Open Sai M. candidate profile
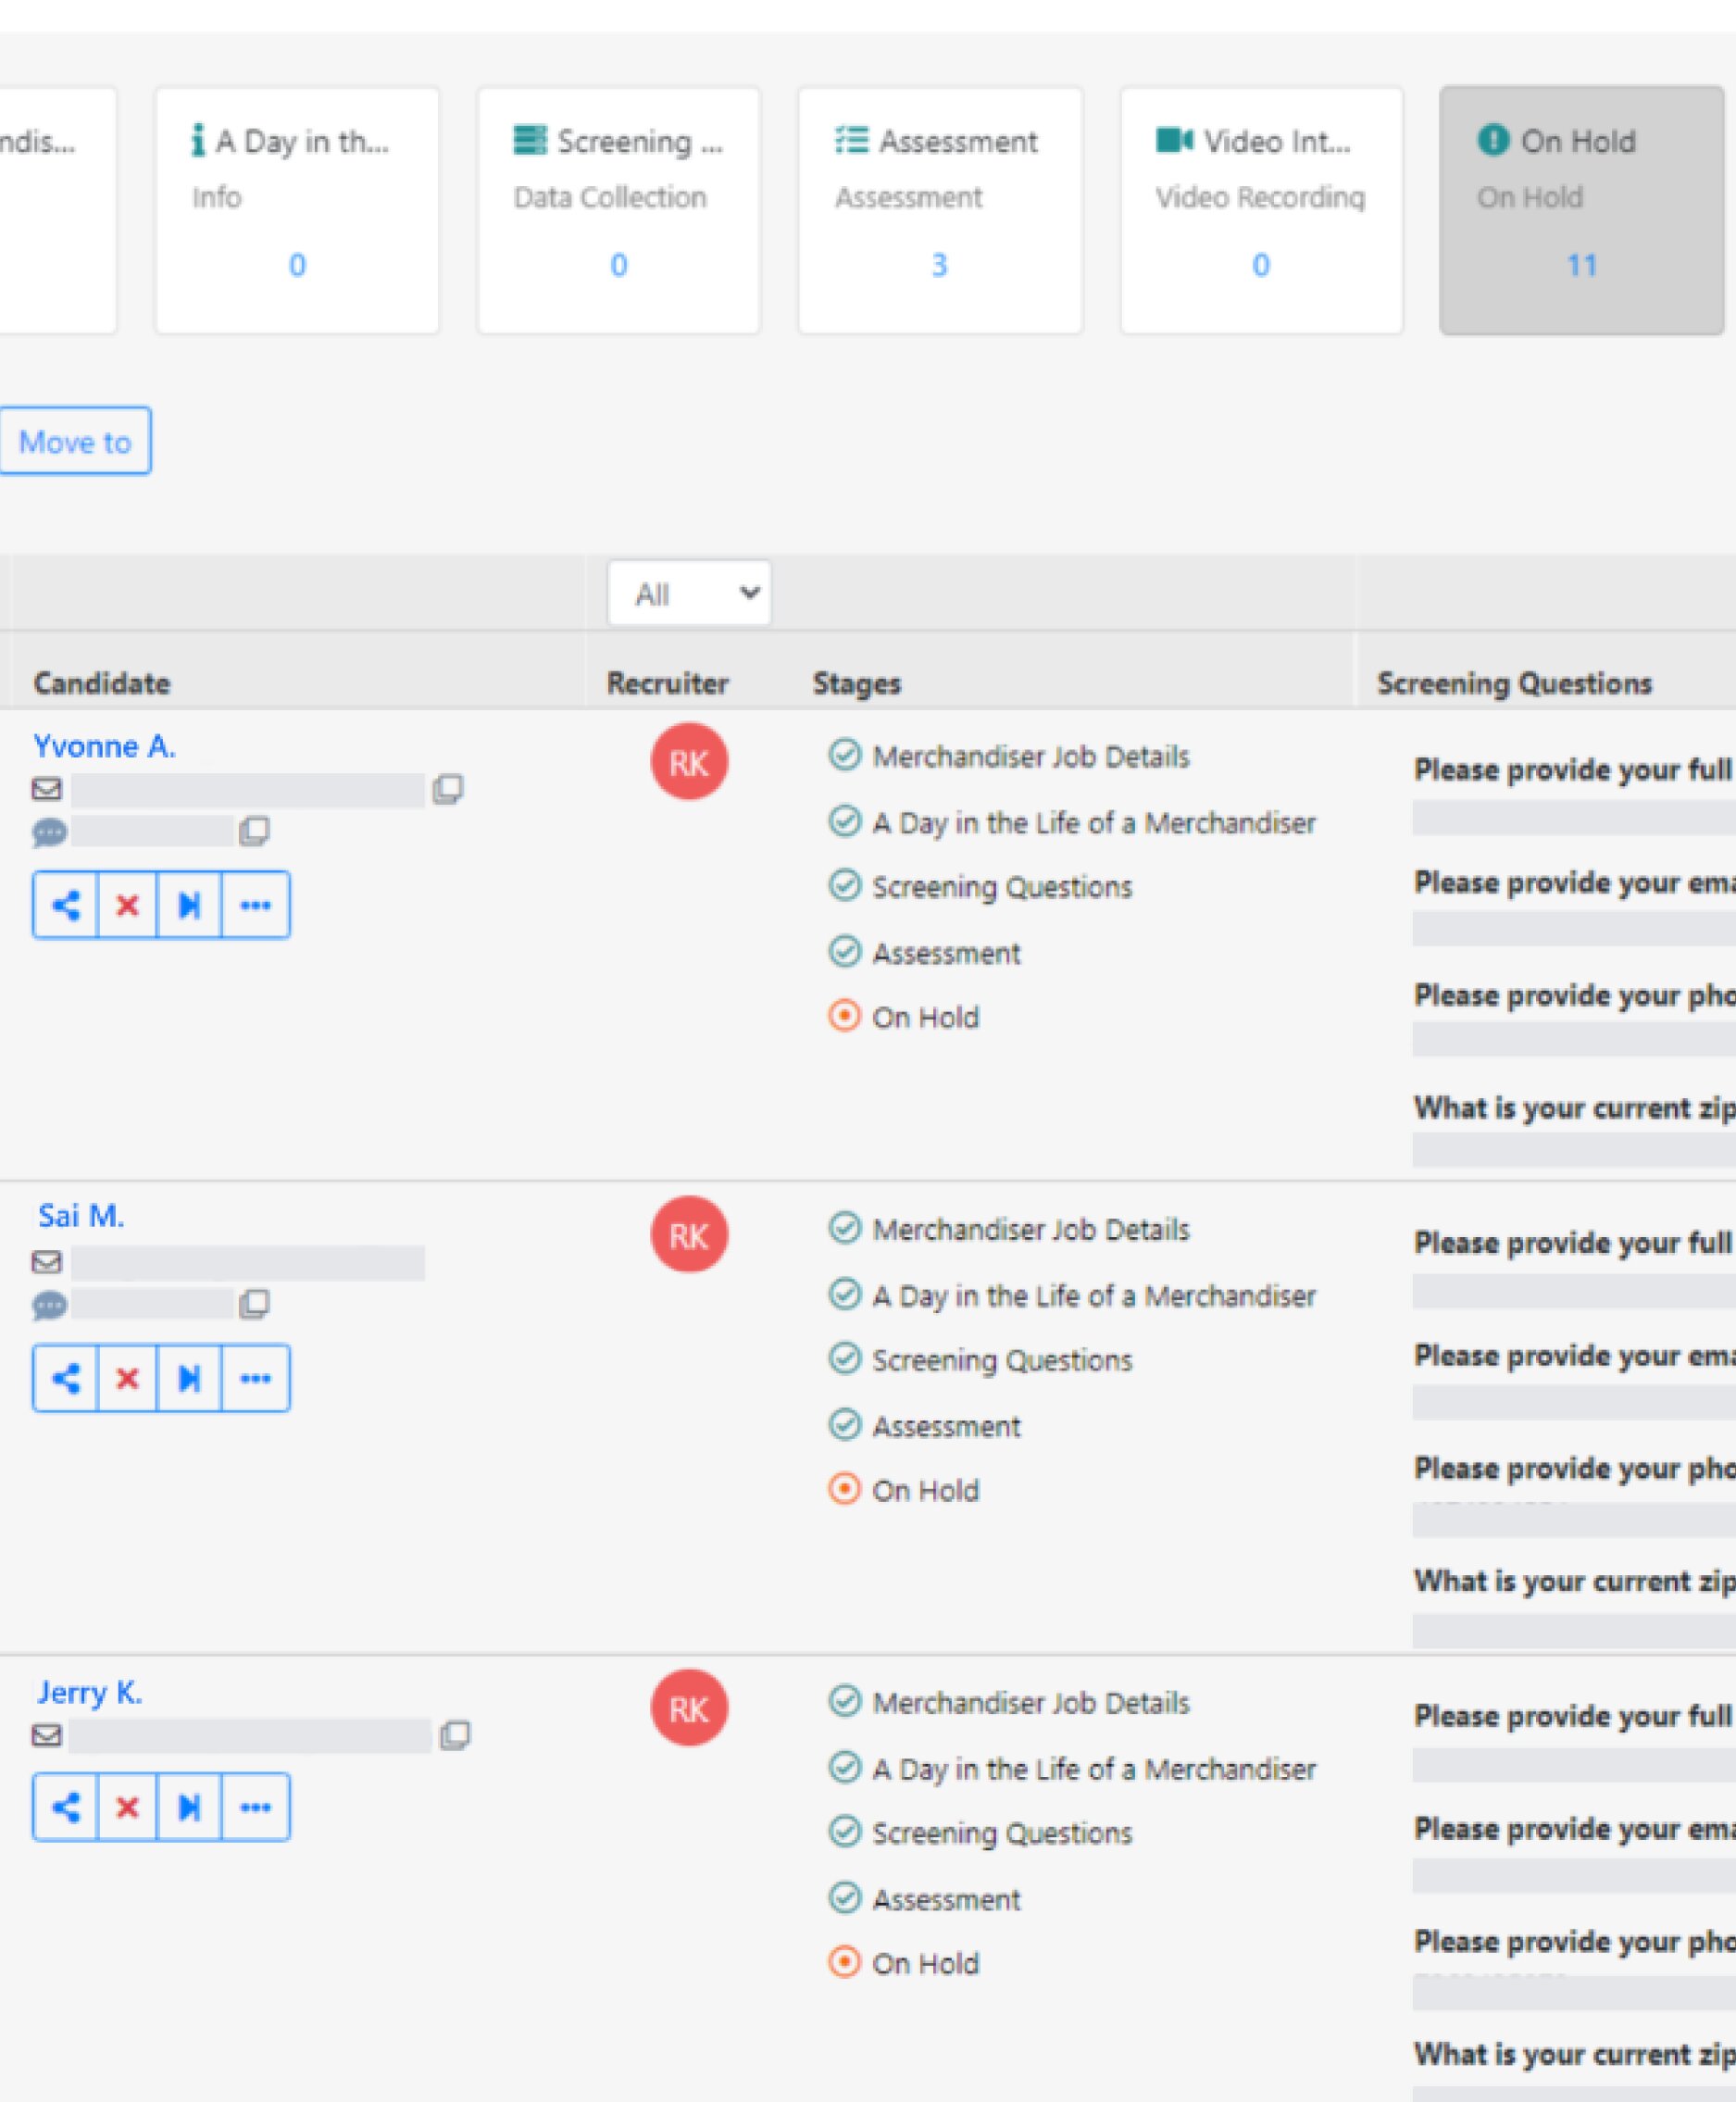1736x2102 pixels. (81, 1216)
